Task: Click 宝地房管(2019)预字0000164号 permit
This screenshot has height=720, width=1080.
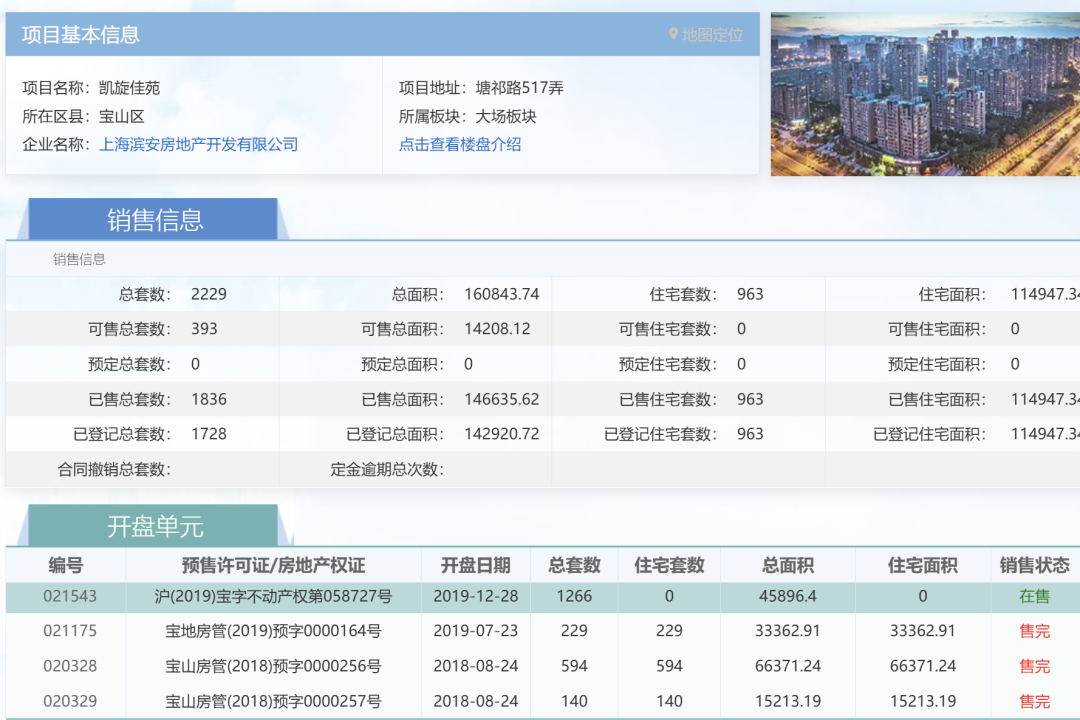Action: pyautogui.click(x=273, y=631)
